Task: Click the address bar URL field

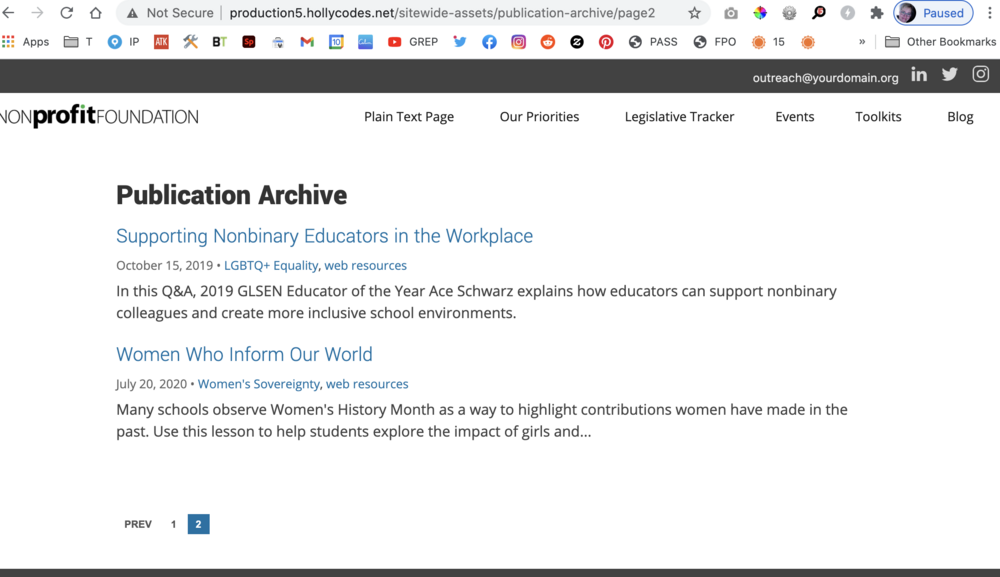Action: coord(442,13)
